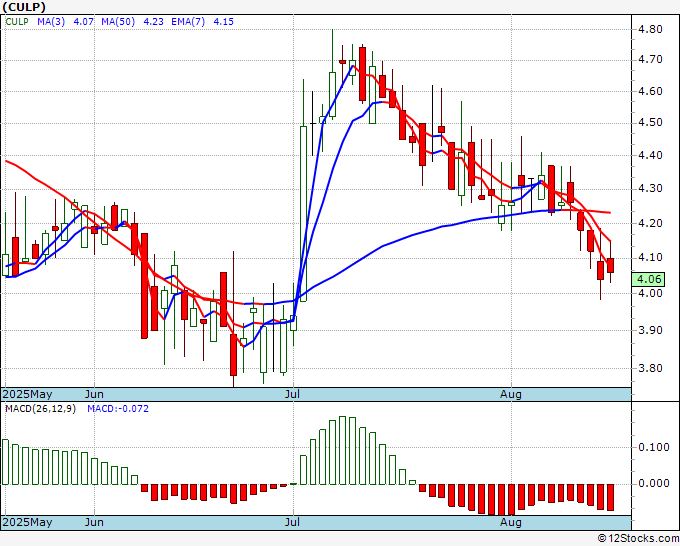Click Jul on the price chart axis
Image resolution: width=680 pixels, height=546 pixels.
293,394
